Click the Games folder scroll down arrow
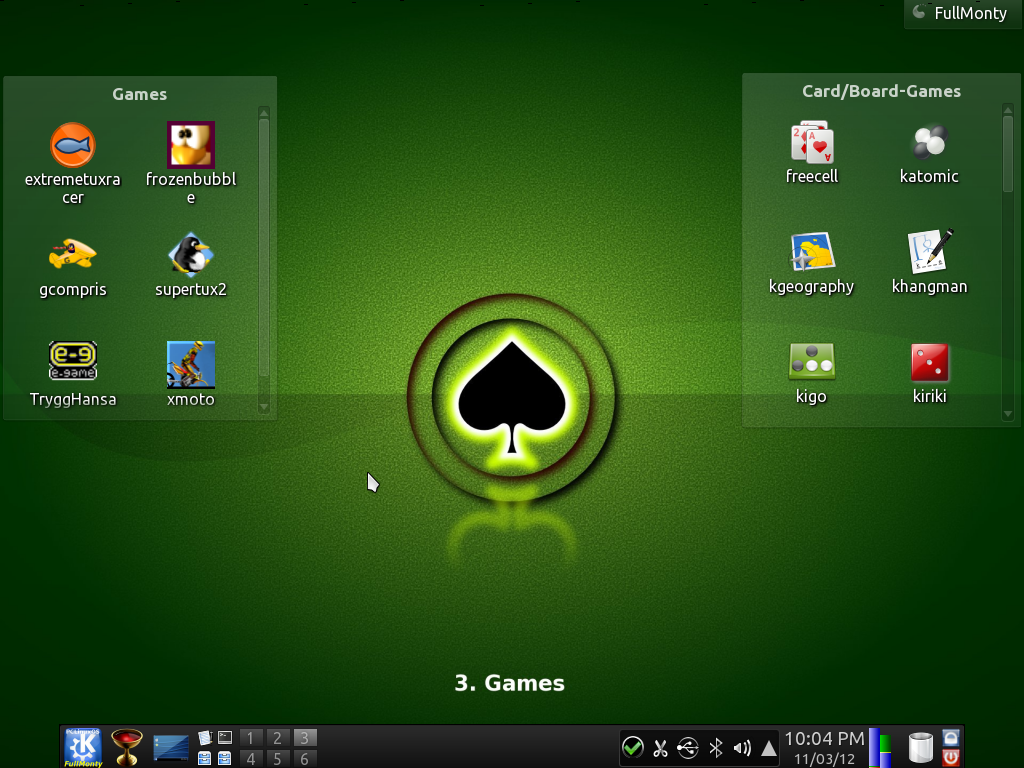1024x768 pixels. (264, 407)
